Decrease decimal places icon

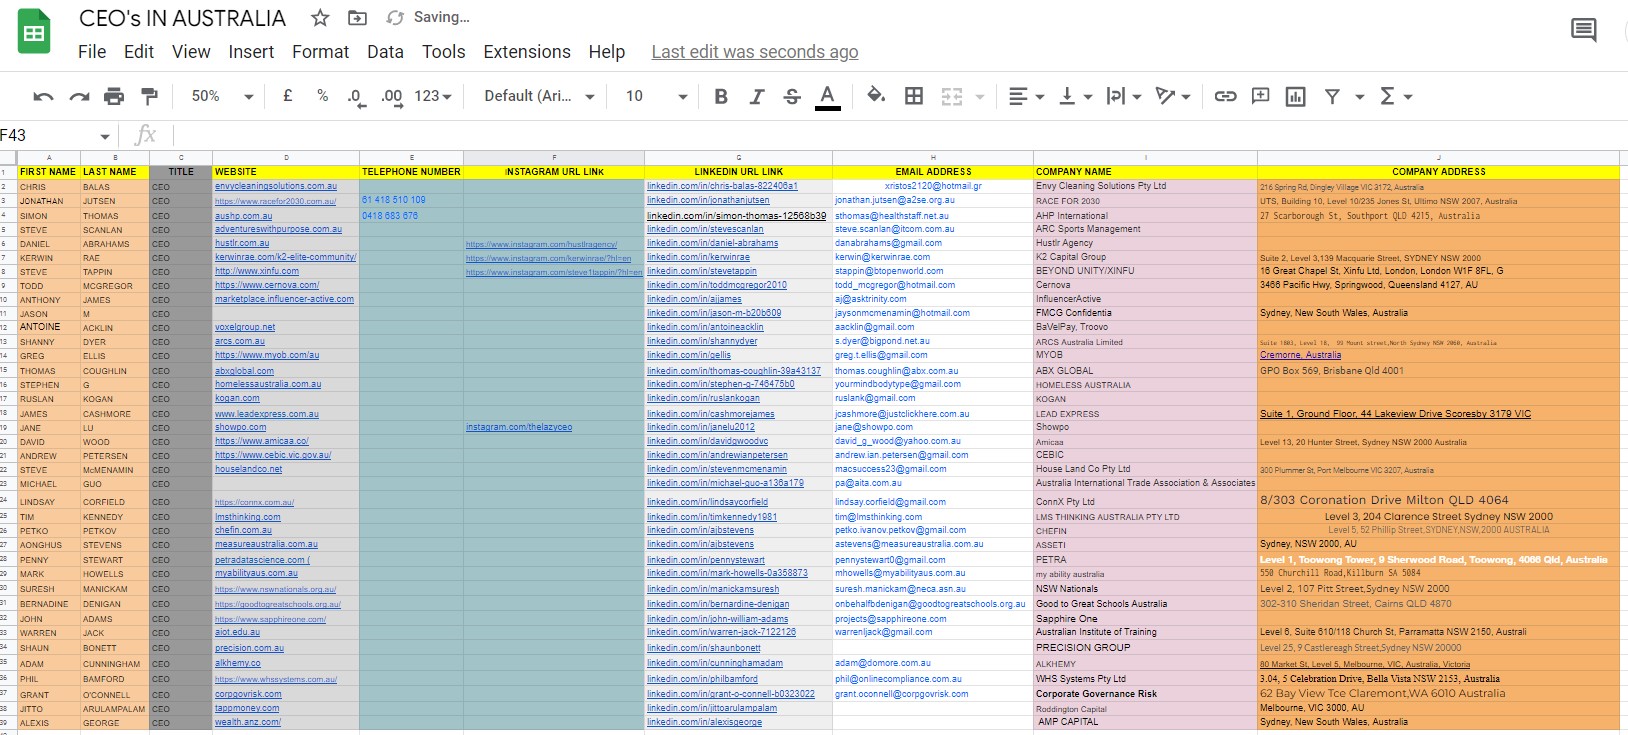[355, 97]
